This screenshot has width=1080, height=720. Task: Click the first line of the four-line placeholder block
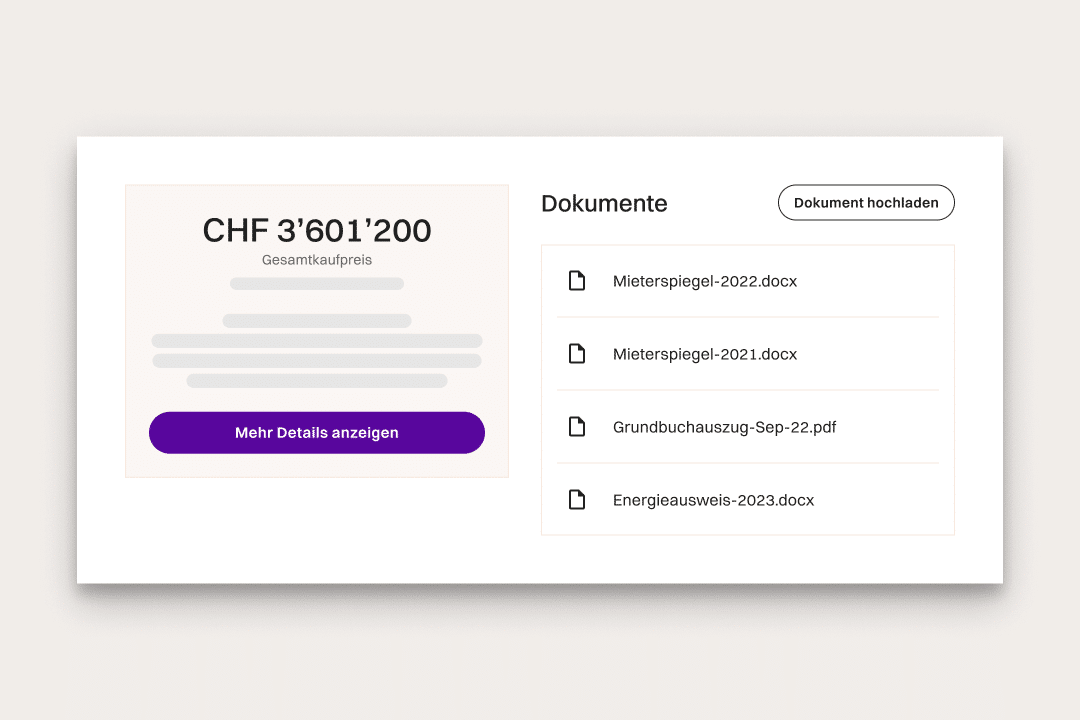click(x=316, y=321)
